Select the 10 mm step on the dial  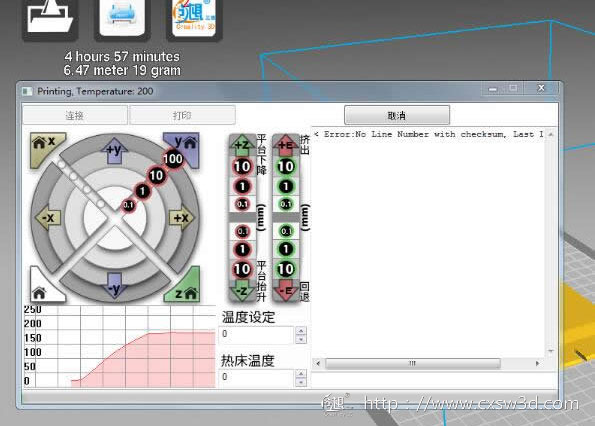156,175
